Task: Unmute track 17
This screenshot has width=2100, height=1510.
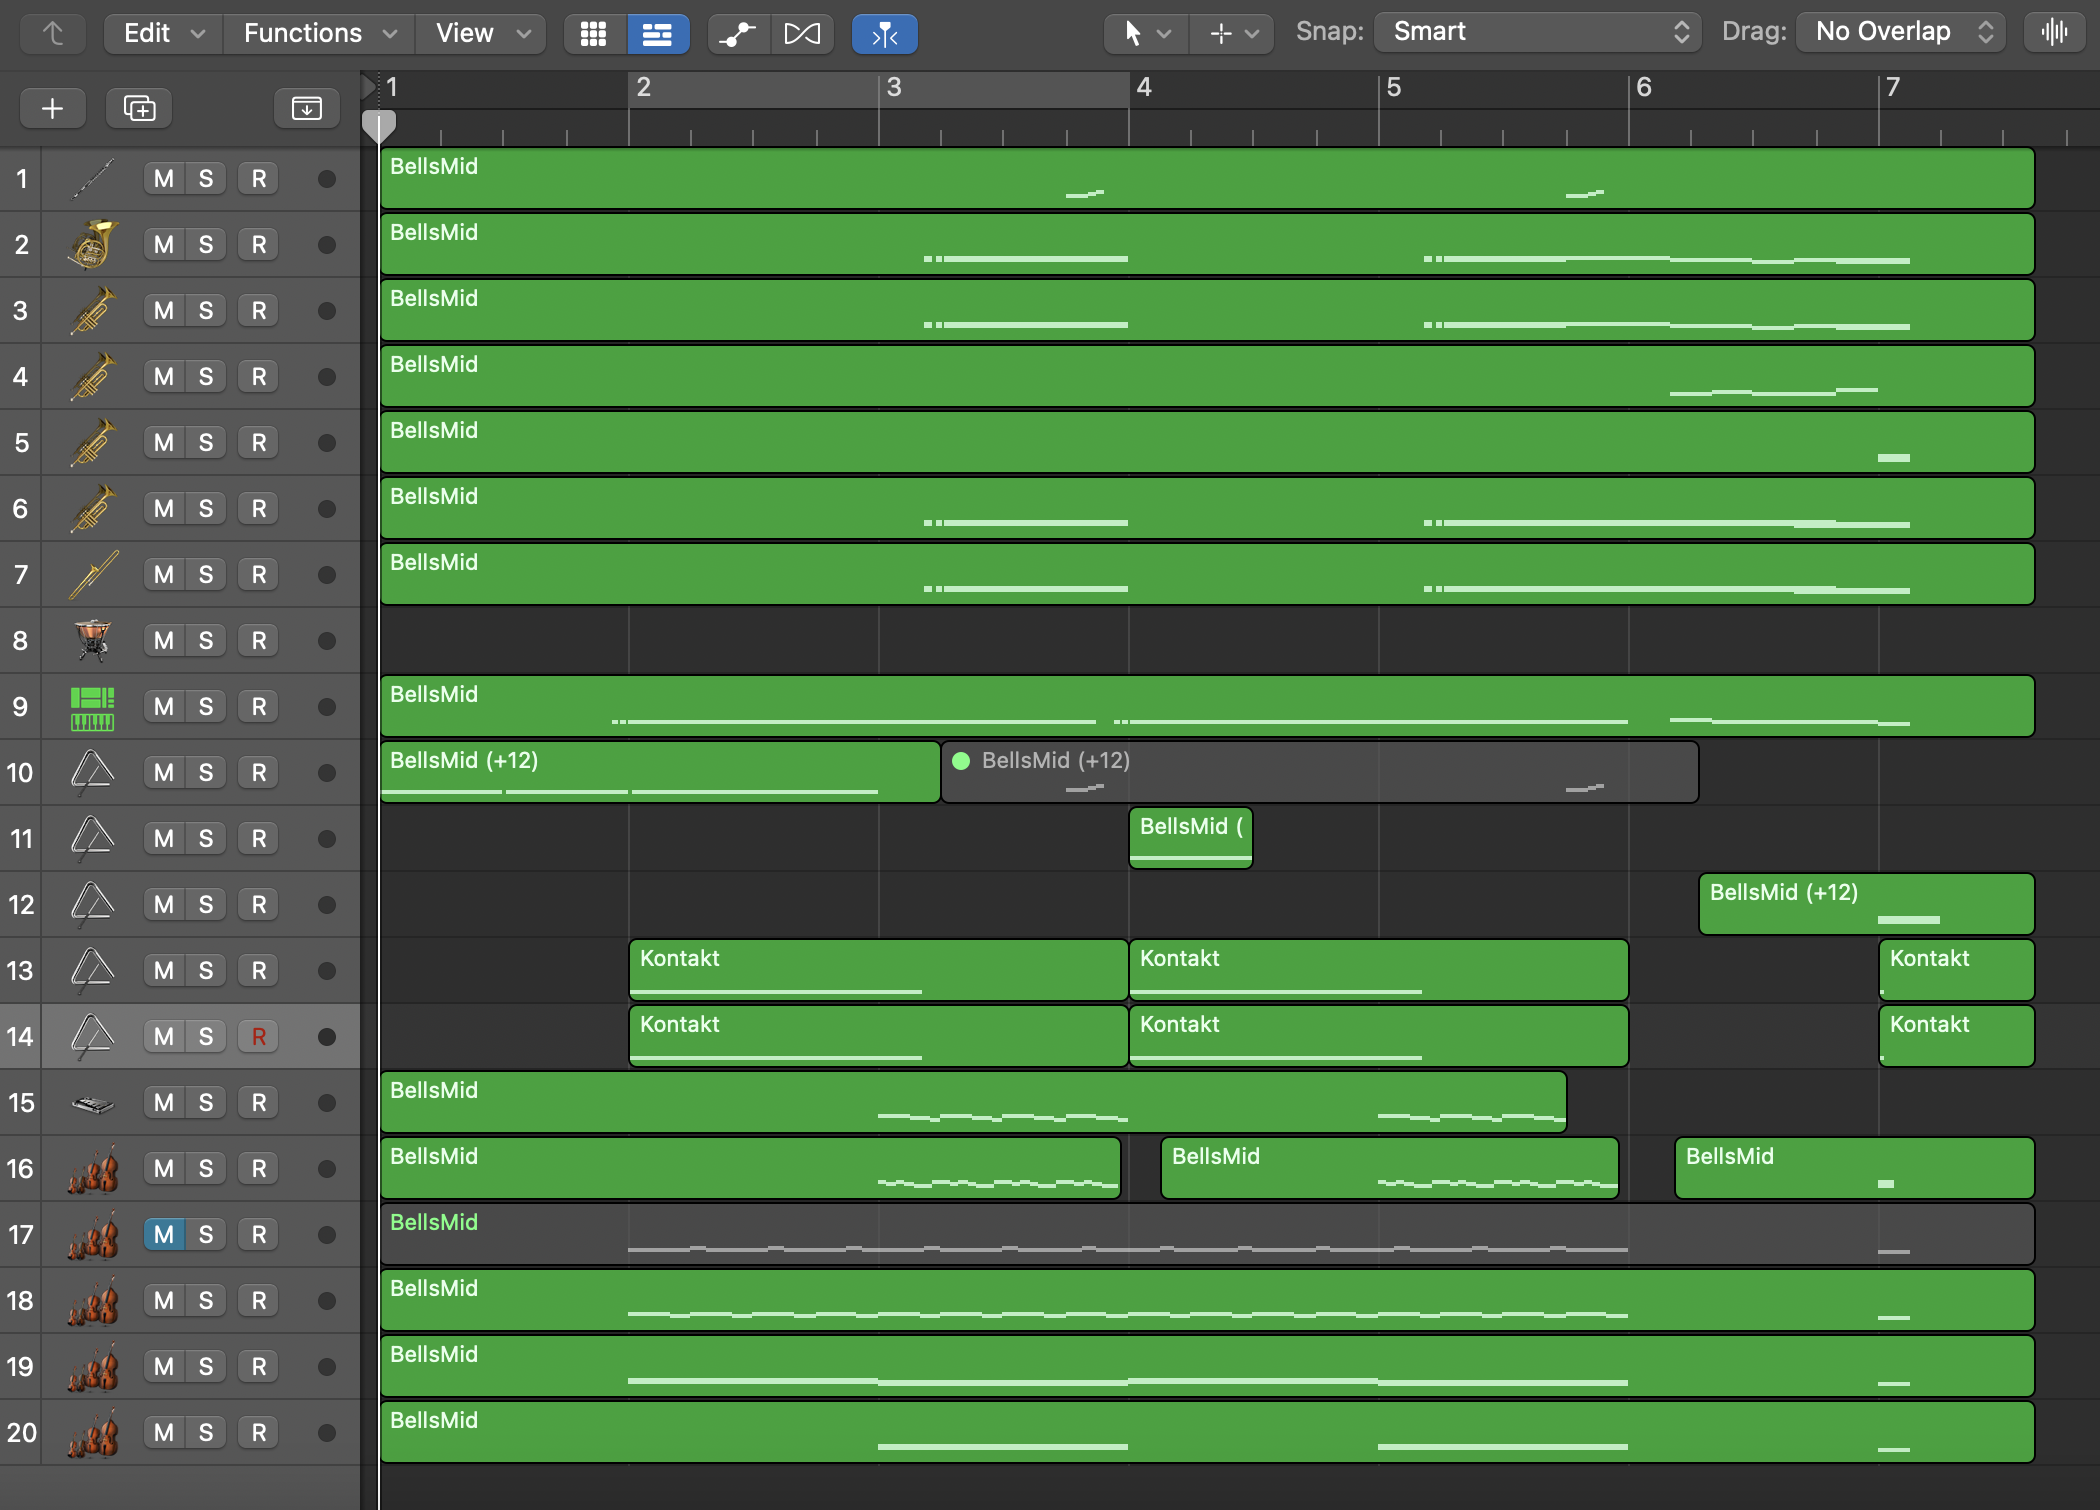Action: point(164,1234)
